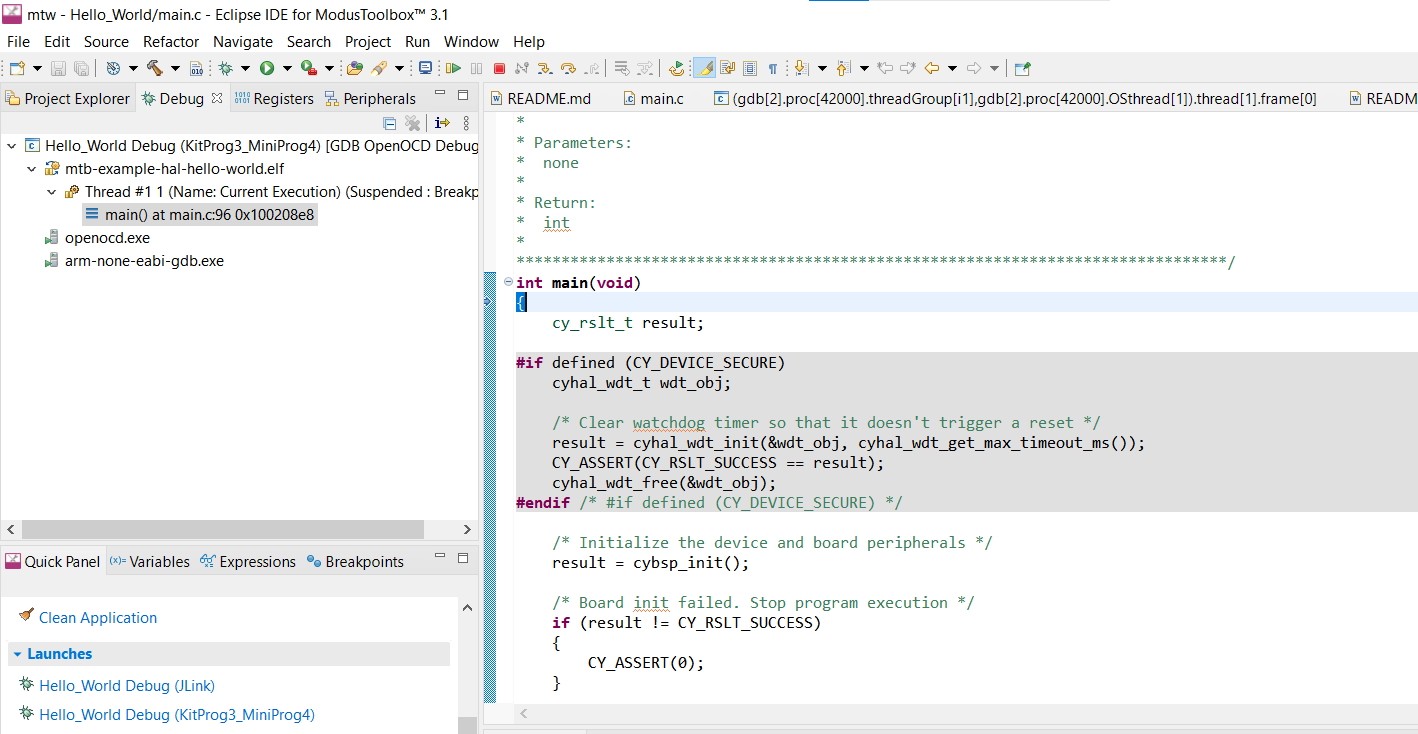Switch to Breakpoints tab
1418x734 pixels.
[355, 561]
